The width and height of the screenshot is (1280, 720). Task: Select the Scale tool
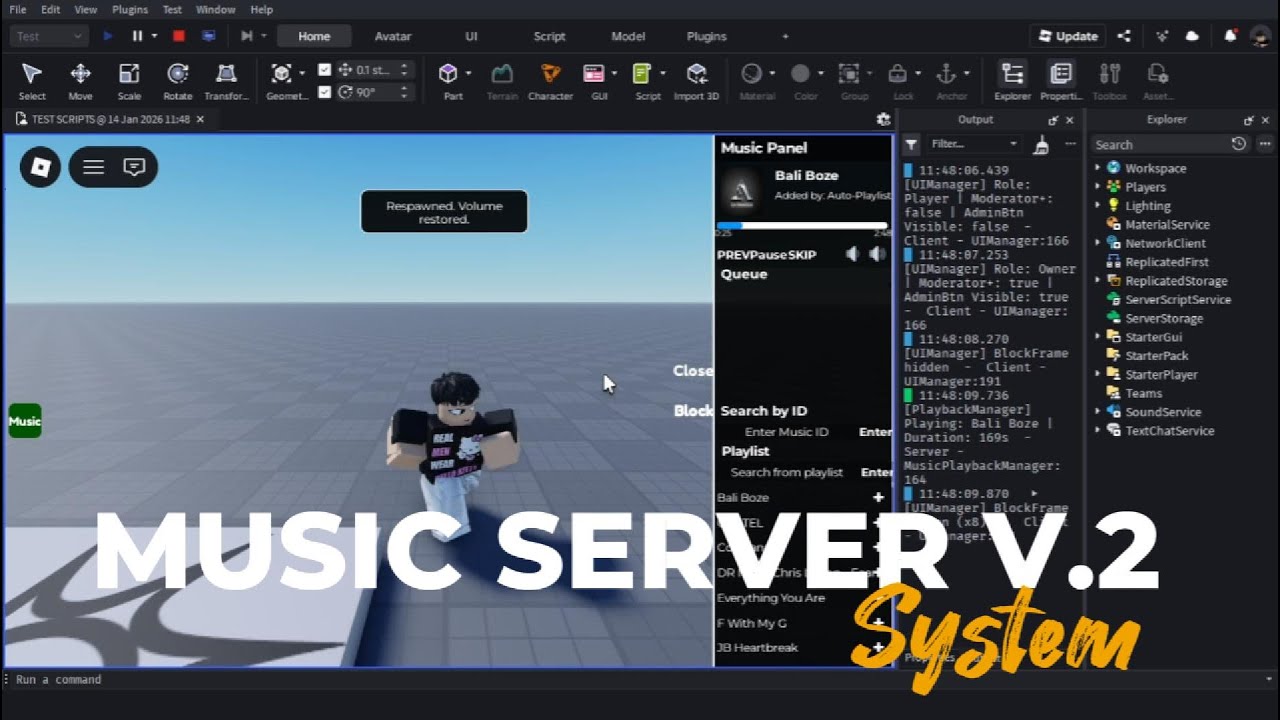point(129,81)
